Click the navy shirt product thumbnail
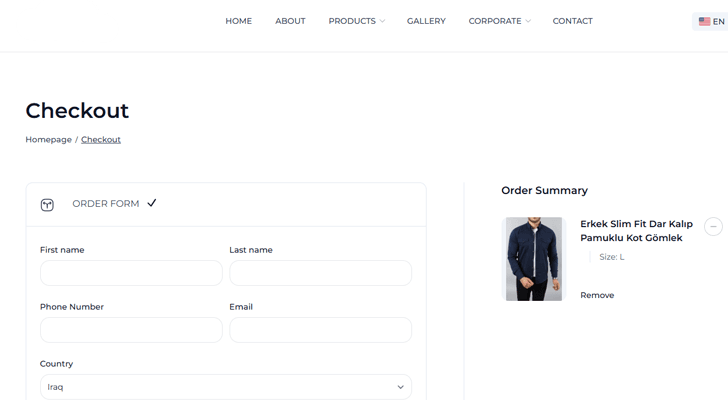 click(534, 259)
